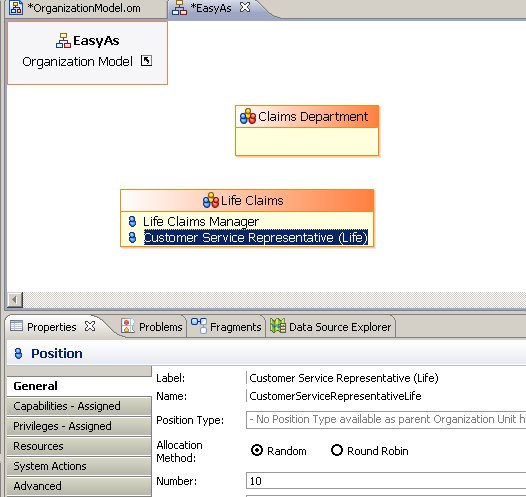Select the Life Claims Manager position icon
The width and height of the screenshot is (526, 497).
tap(132, 221)
